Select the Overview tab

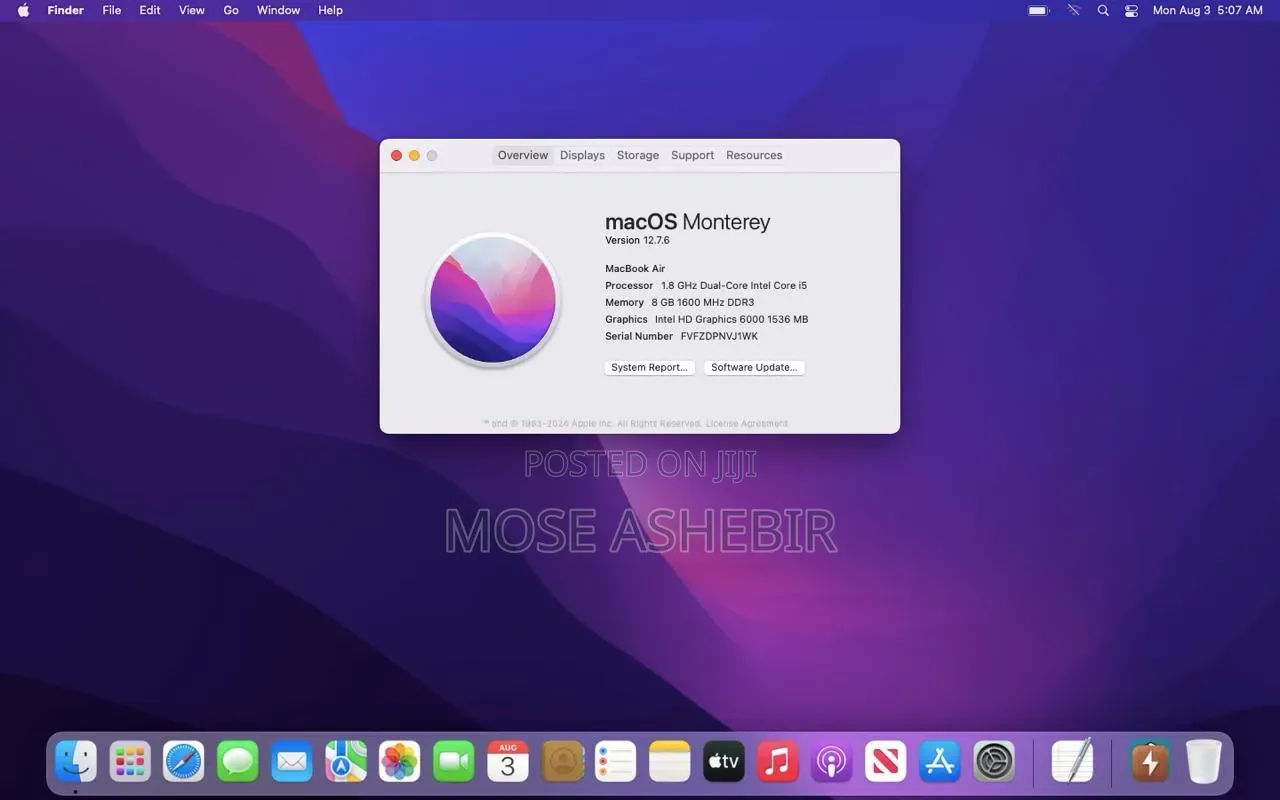point(523,155)
